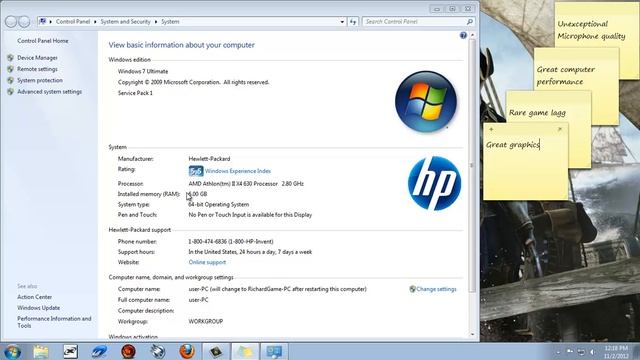The height and width of the screenshot is (360, 640).
Task: Select System and Security breadcrumb
Action: pyautogui.click(x=125, y=22)
